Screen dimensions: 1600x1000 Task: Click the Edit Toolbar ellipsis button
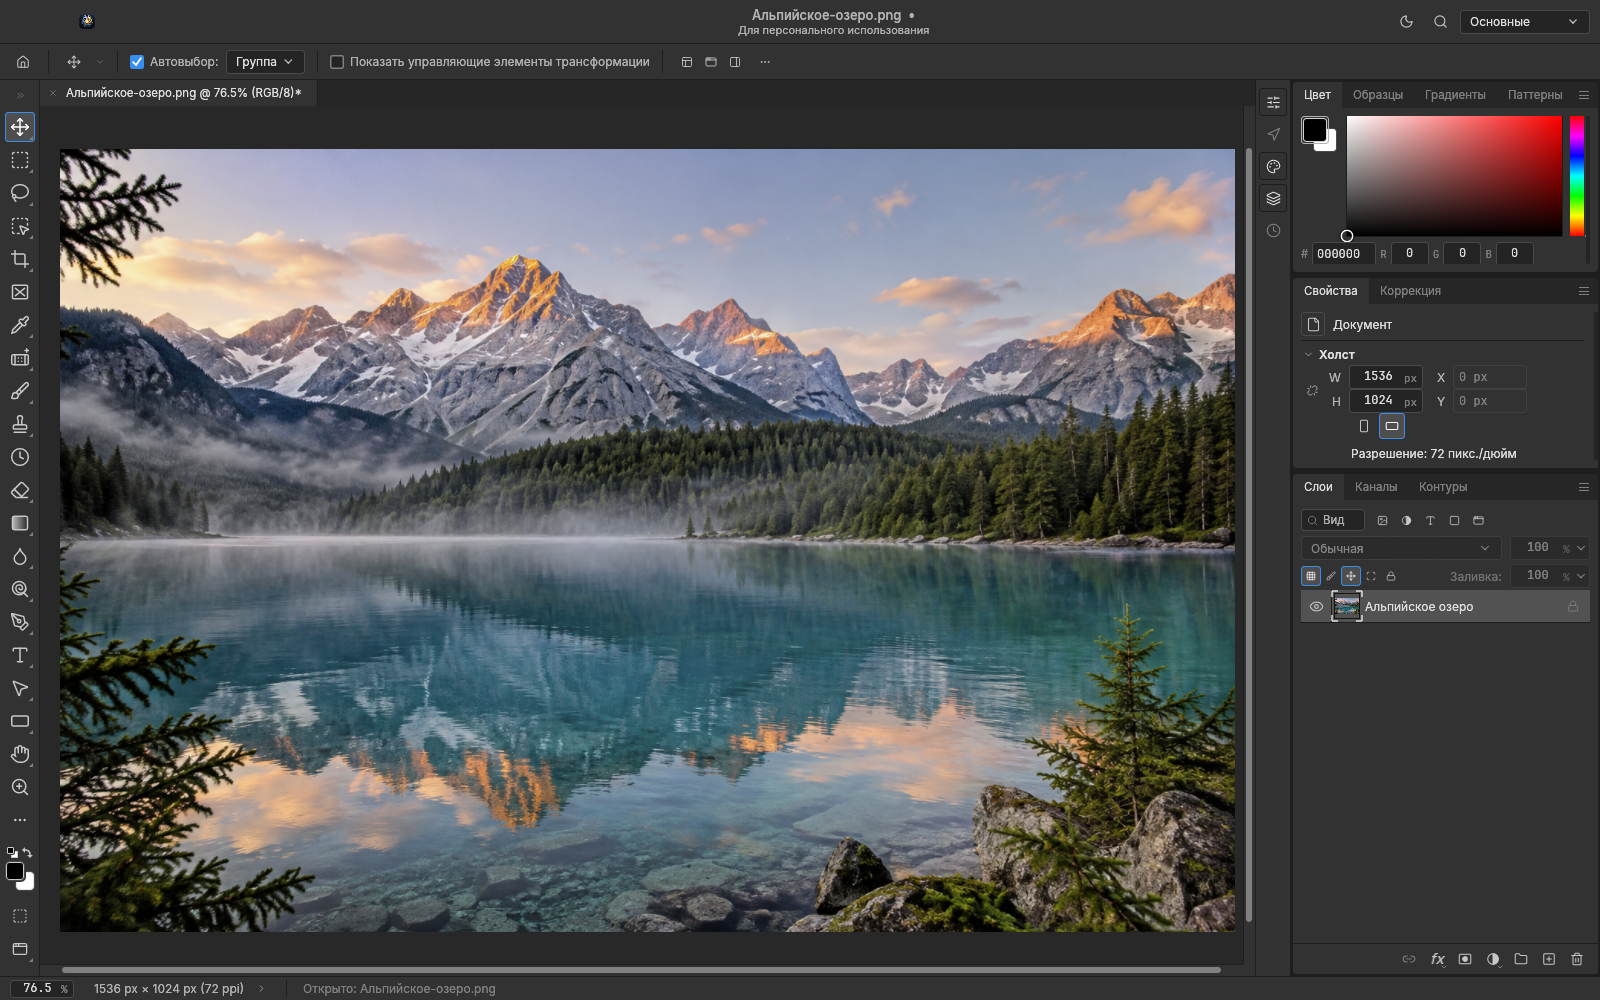(x=20, y=820)
